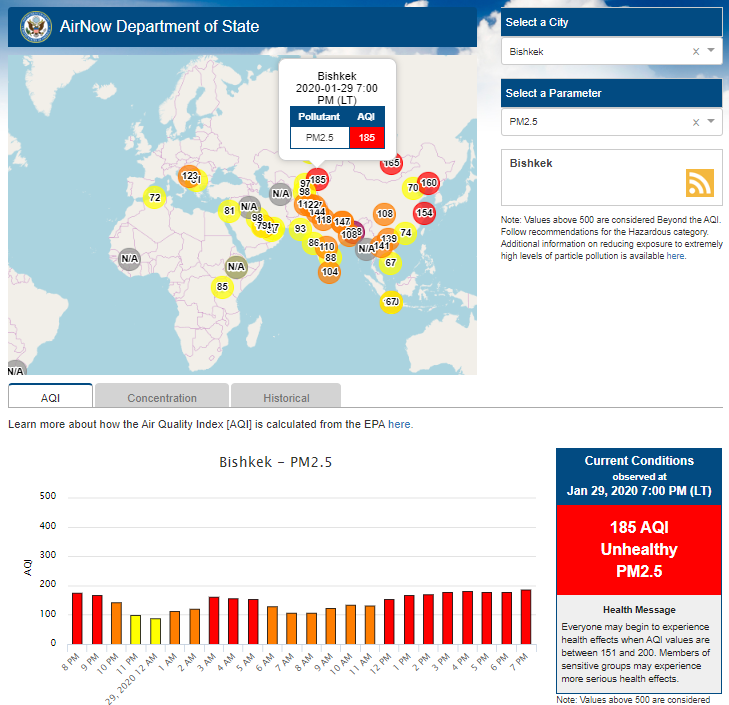
Task: Open the orange RSS feed icon
Action: 699,183
